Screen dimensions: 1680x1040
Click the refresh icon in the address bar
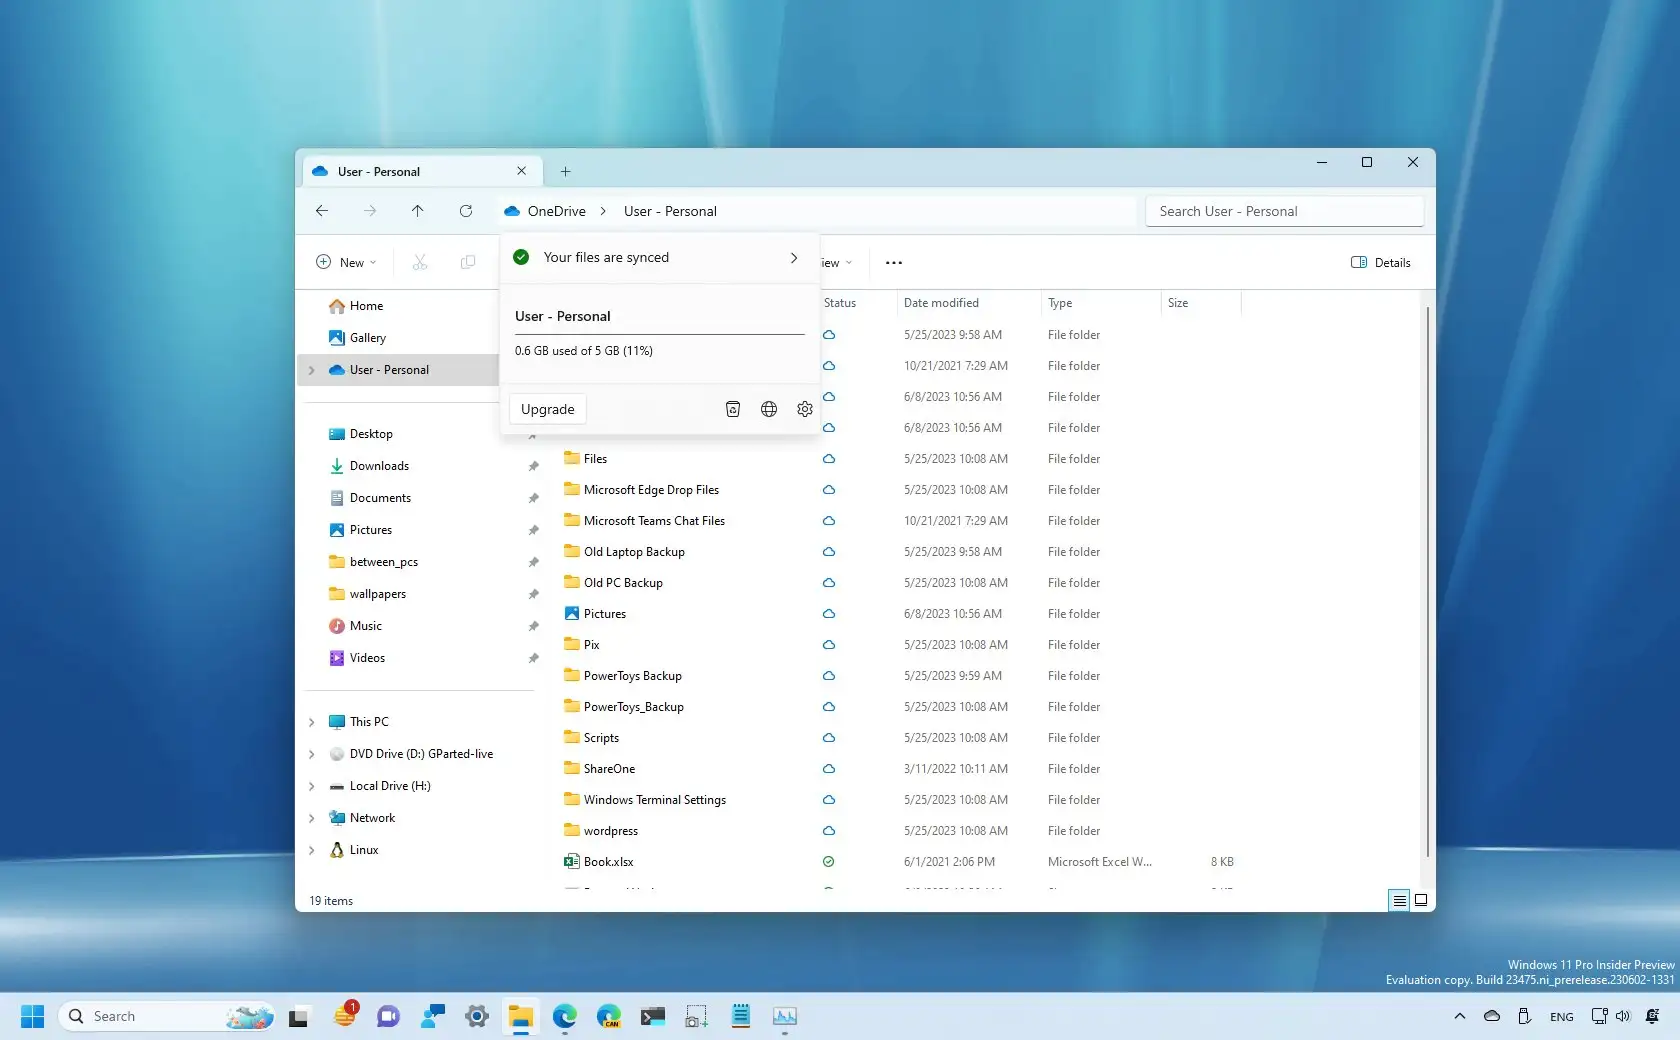click(465, 211)
